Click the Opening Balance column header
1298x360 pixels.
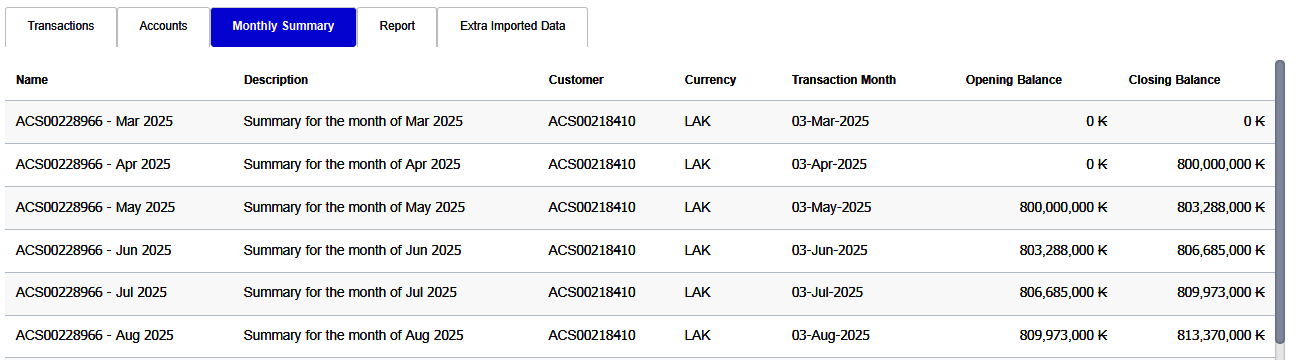point(1013,80)
